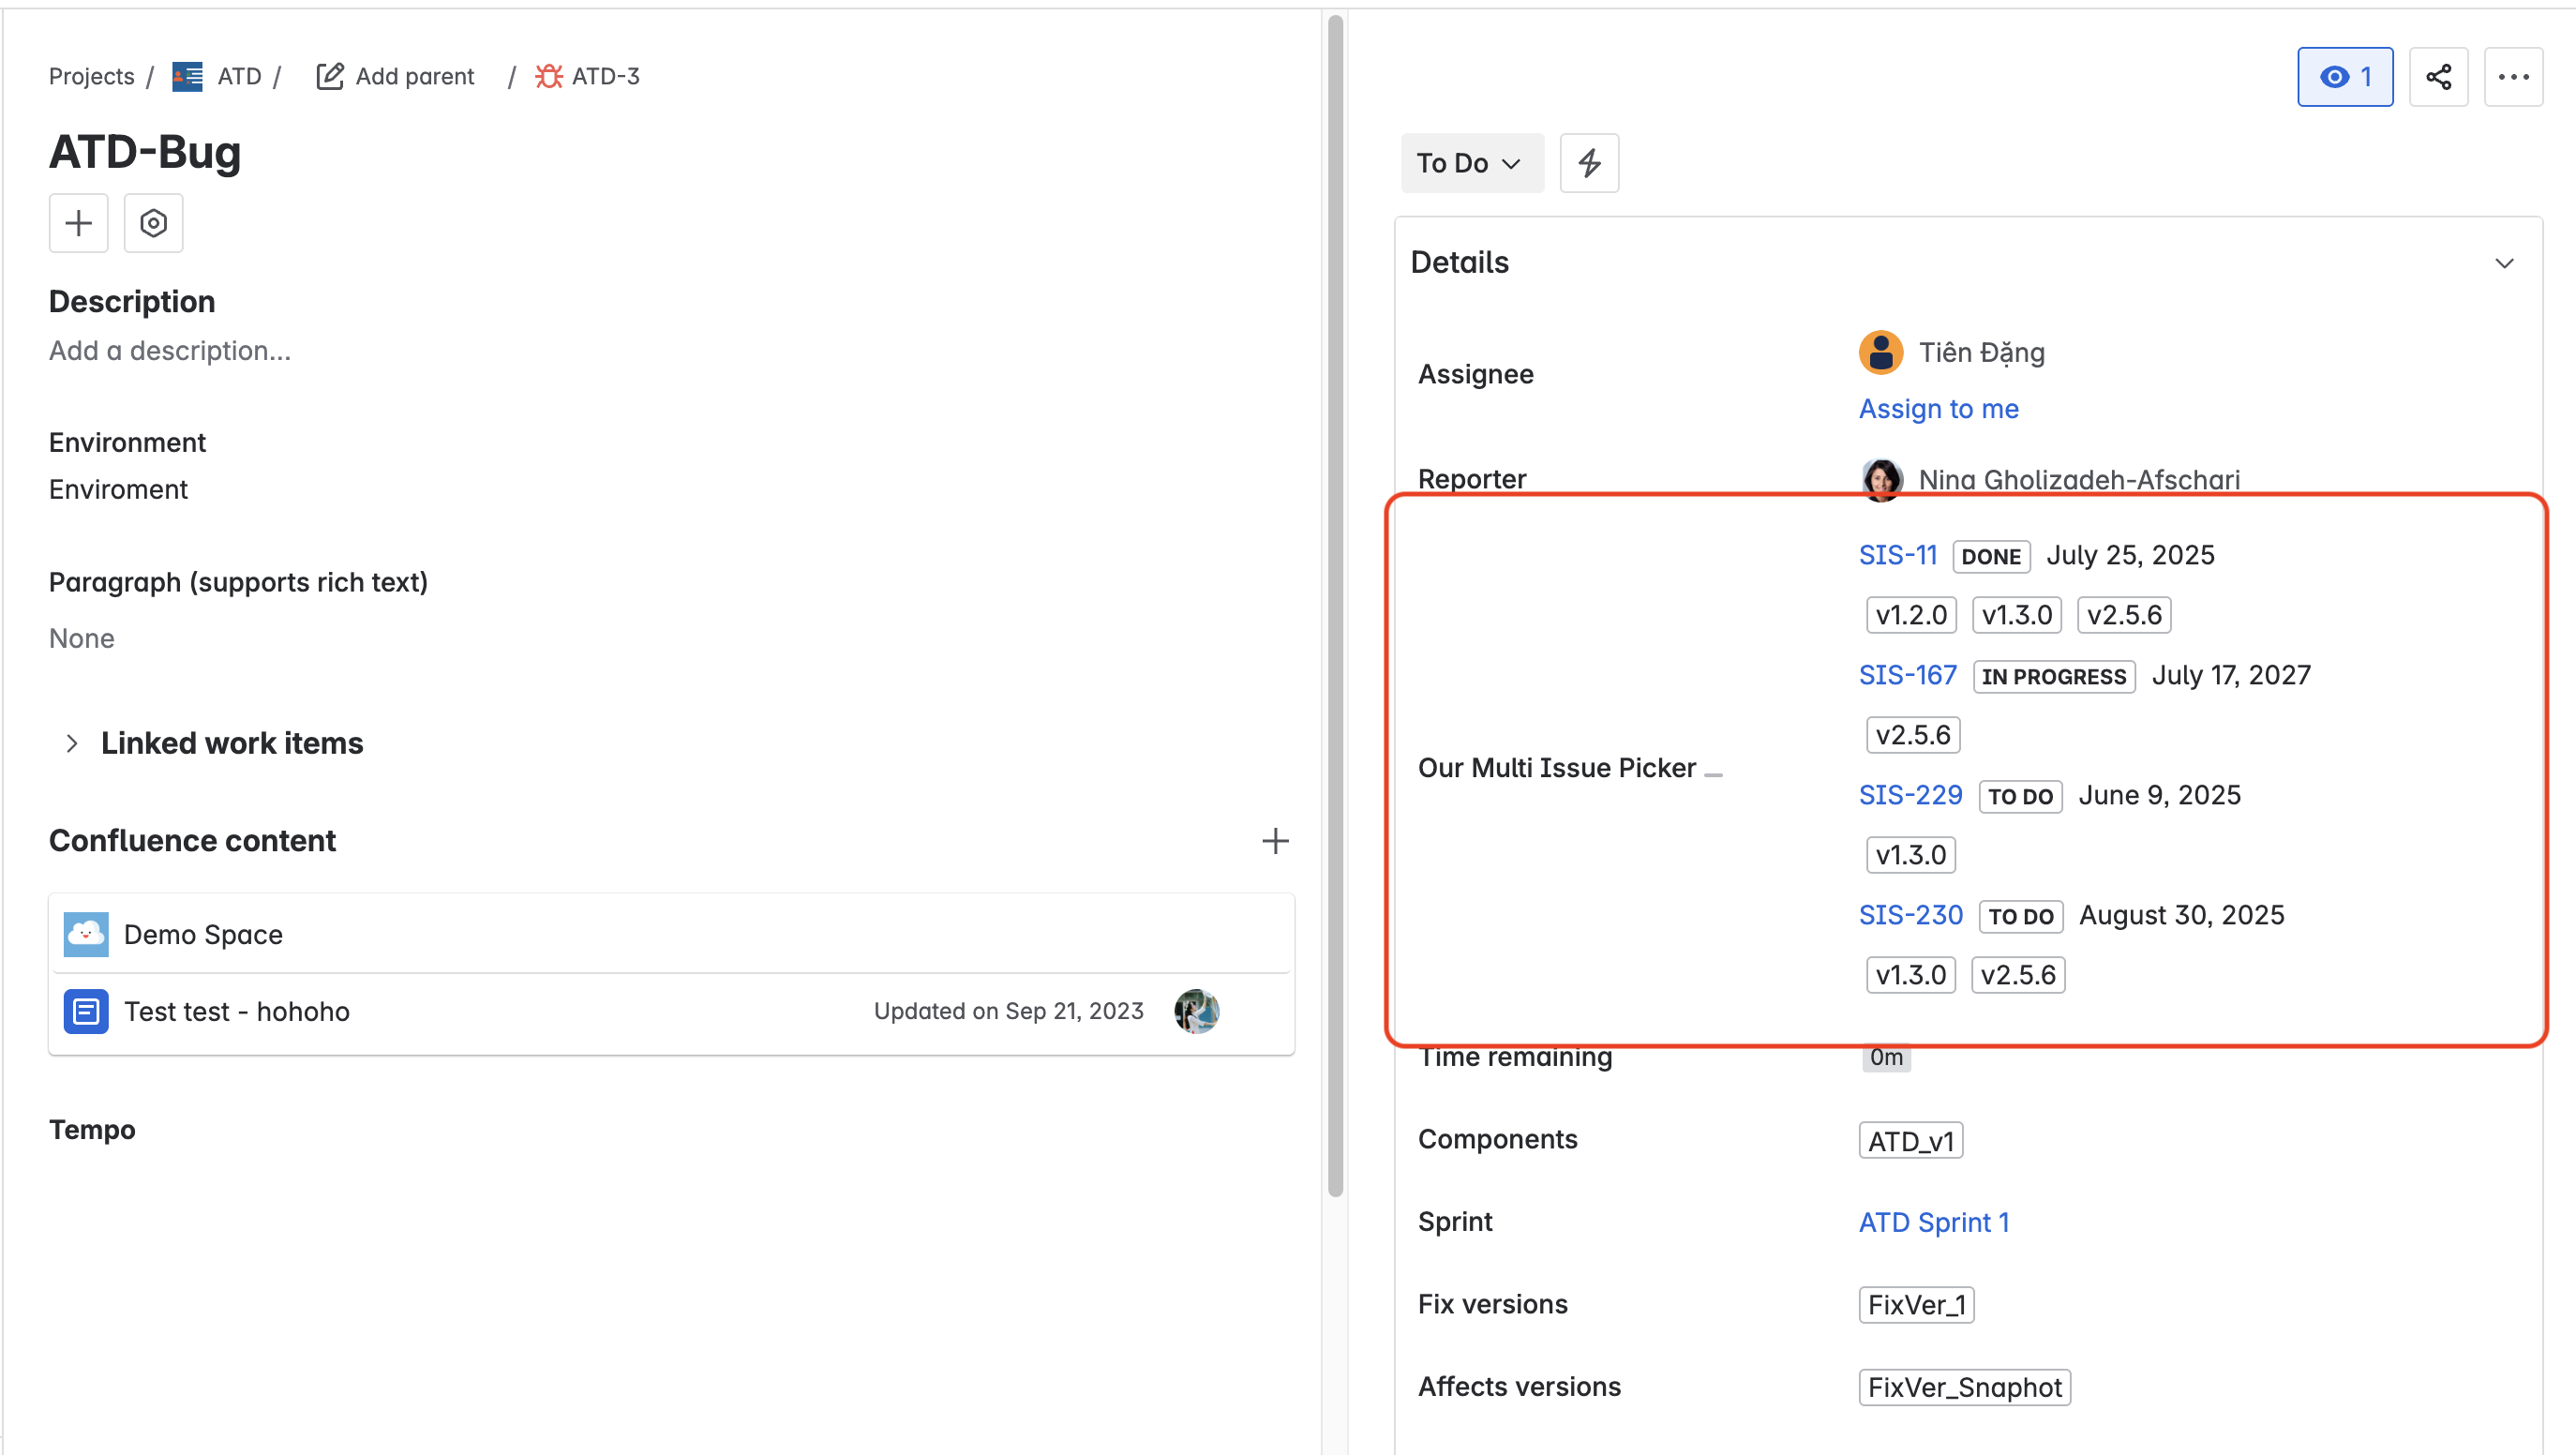This screenshot has width=2576, height=1455.
Task: Open the configure fields gear icon below the title
Action: [152, 222]
